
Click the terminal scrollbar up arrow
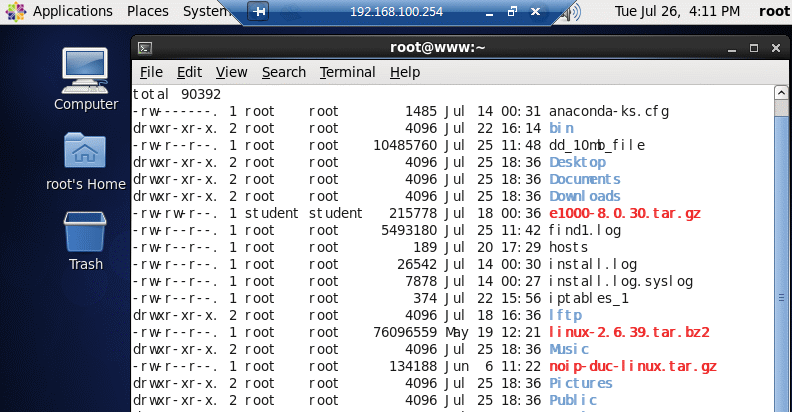[782, 93]
